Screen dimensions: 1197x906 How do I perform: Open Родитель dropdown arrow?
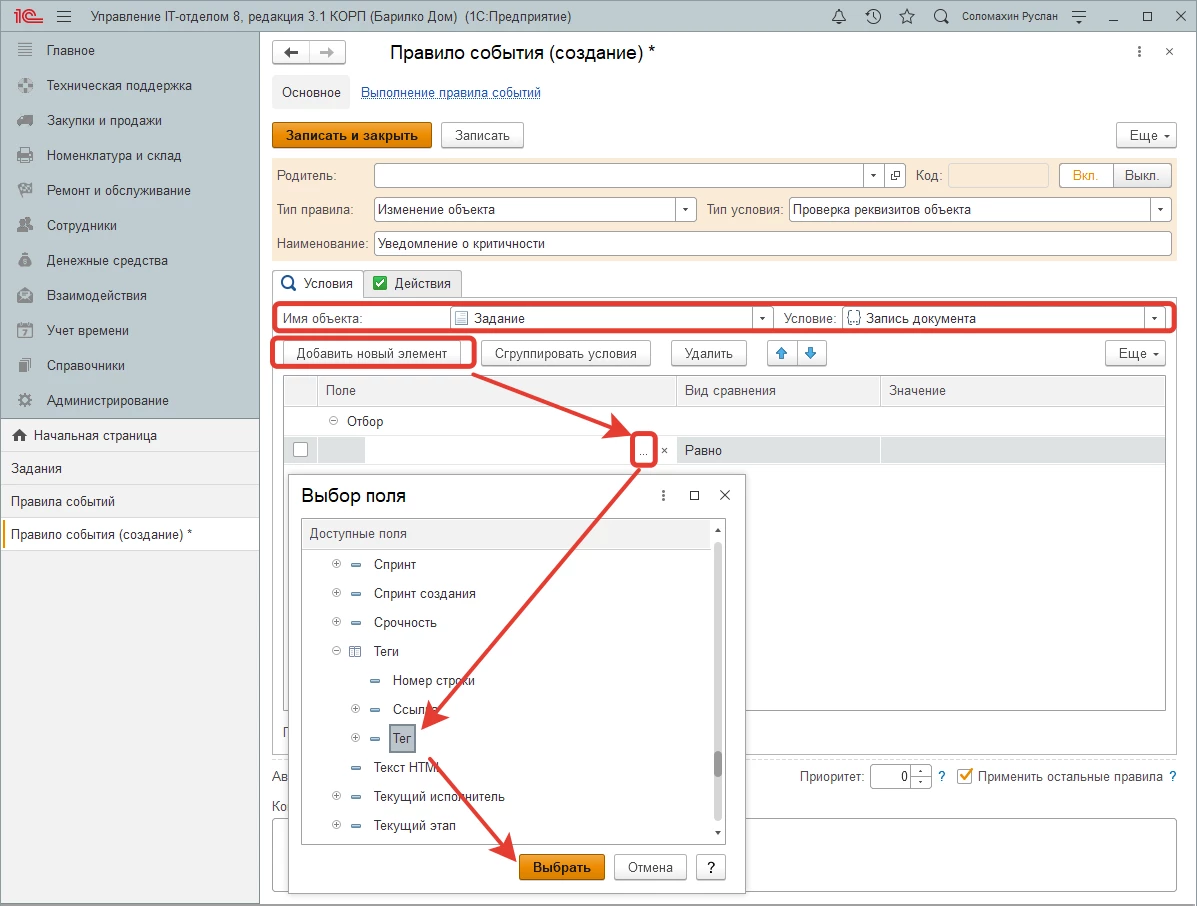(873, 176)
